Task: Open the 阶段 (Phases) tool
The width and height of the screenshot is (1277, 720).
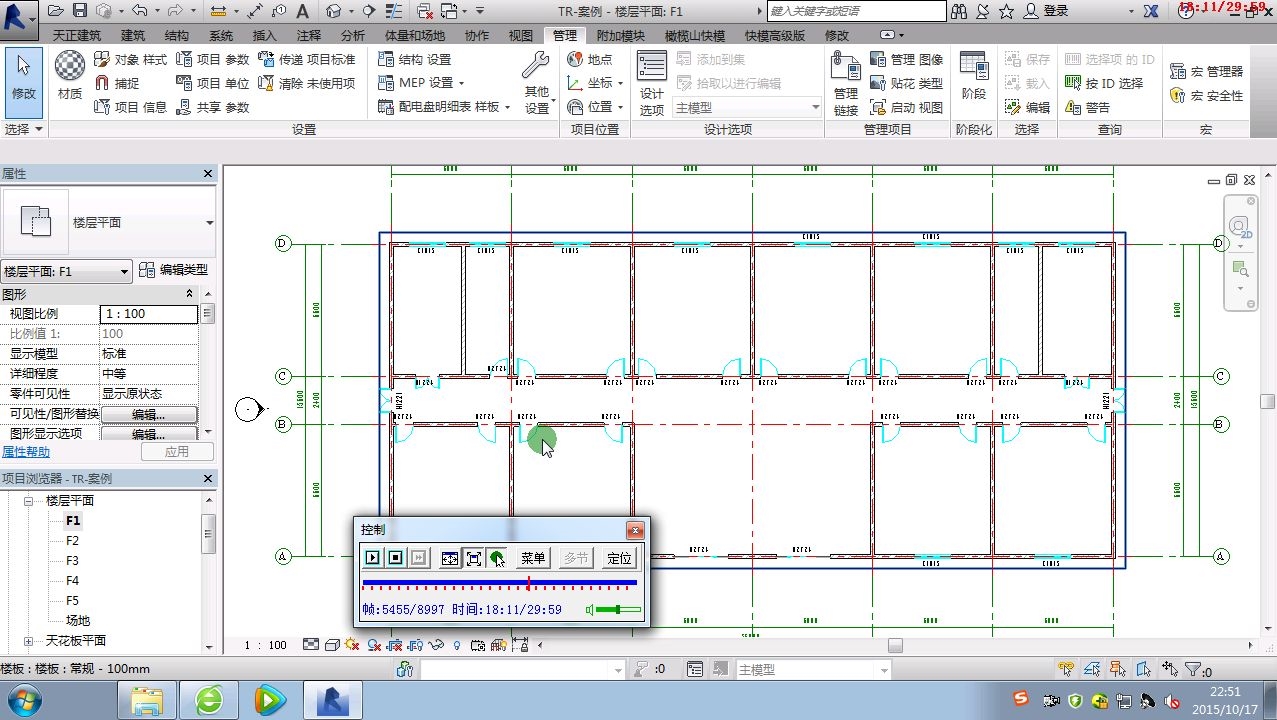Action: (973, 75)
